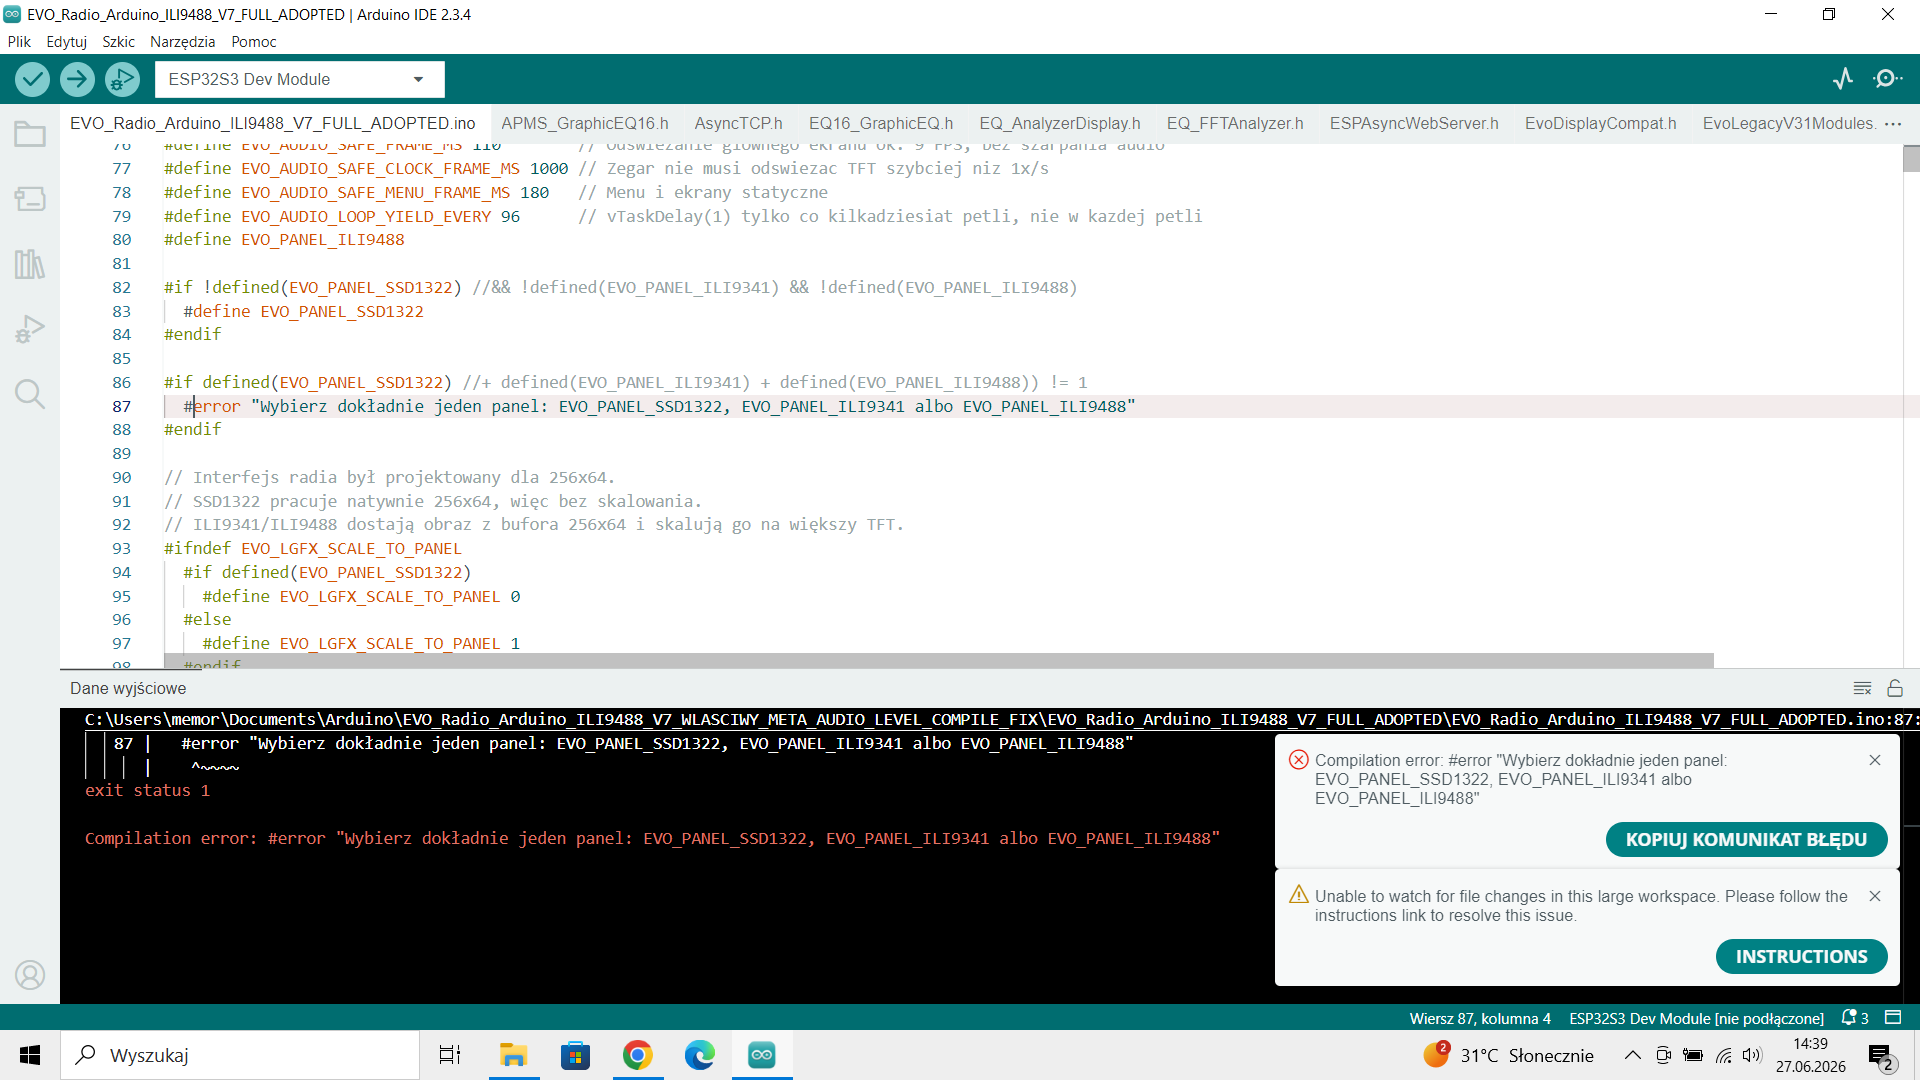Viewport: 1920px width, 1080px height.
Task: Click line number 87 in the gutter
Action: point(121,407)
